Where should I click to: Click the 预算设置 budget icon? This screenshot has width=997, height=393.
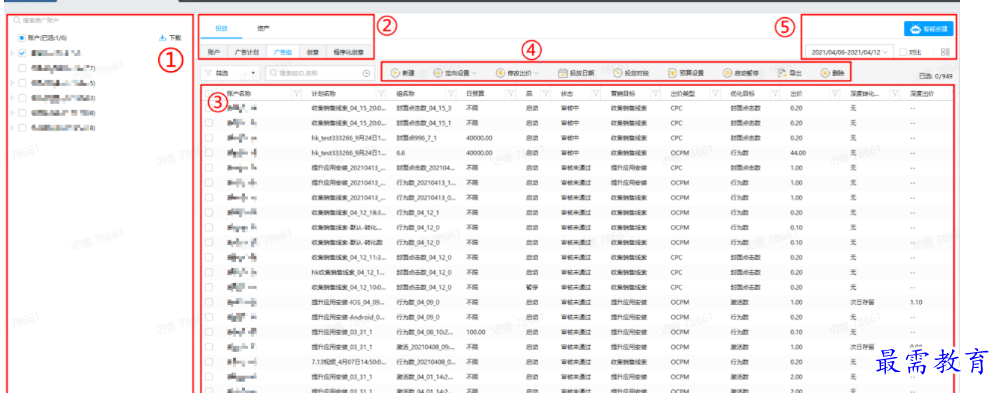[672, 73]
